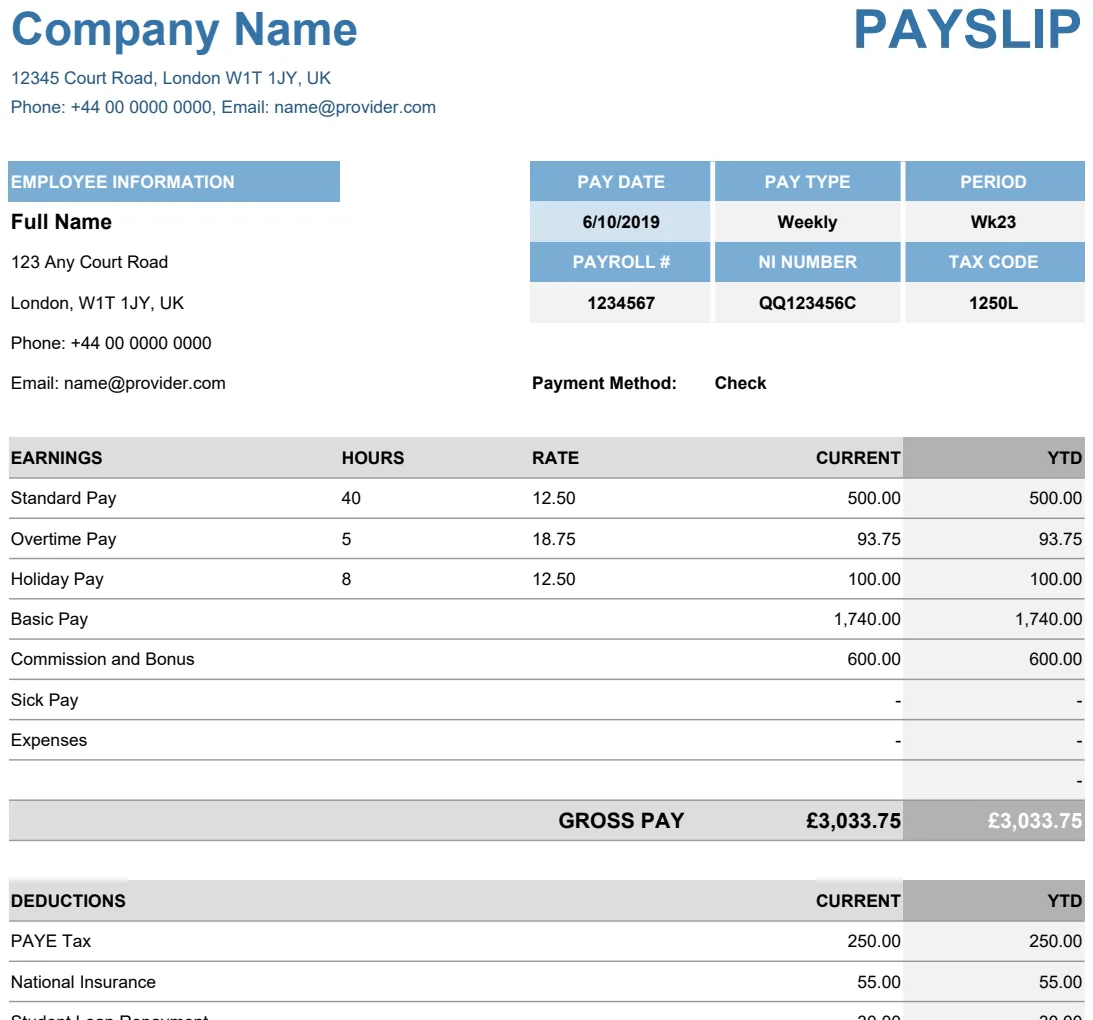Click the Standard Pay row label
Viewport: 1093px width, 1020px height.
click(63, 498)
